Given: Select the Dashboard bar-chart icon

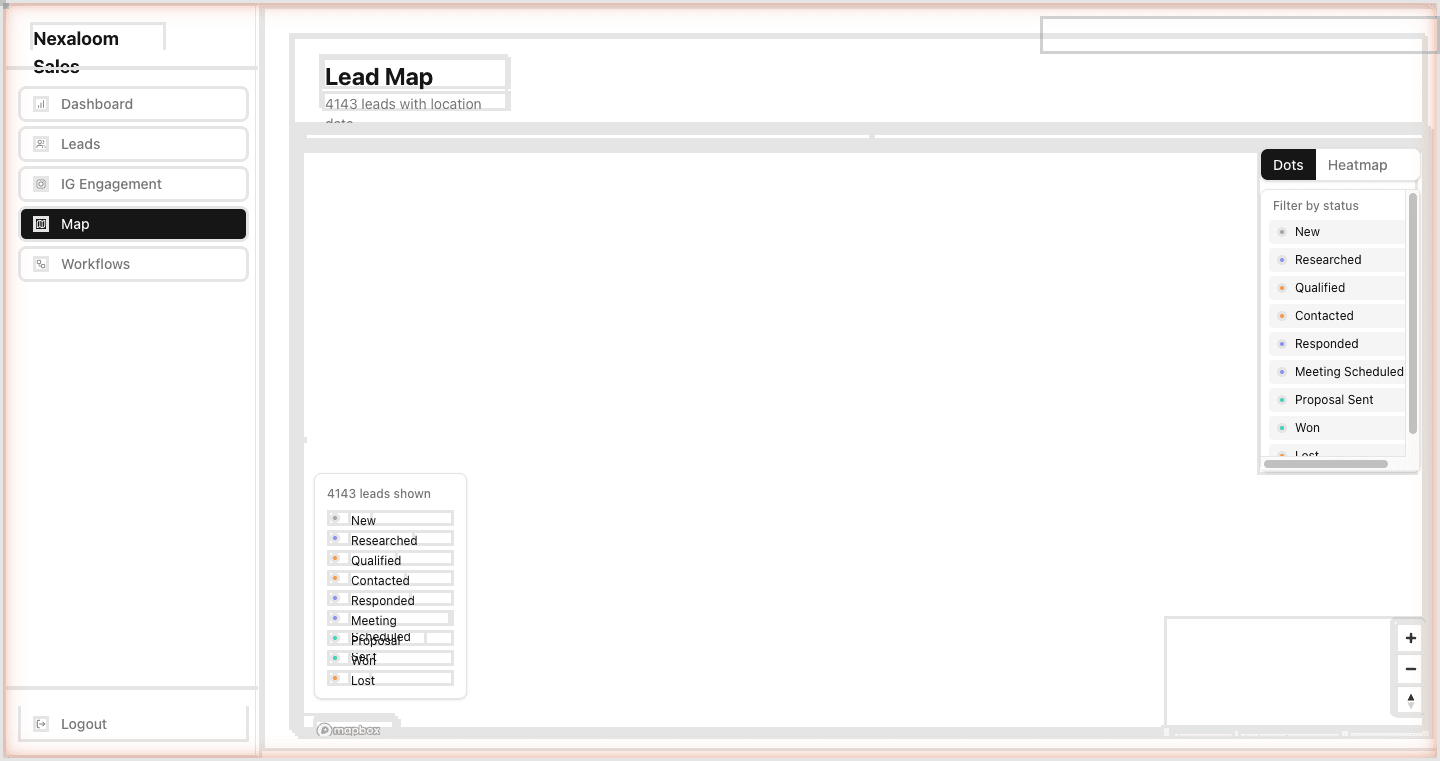Looking at the screenshot, I should pos(40,103).
